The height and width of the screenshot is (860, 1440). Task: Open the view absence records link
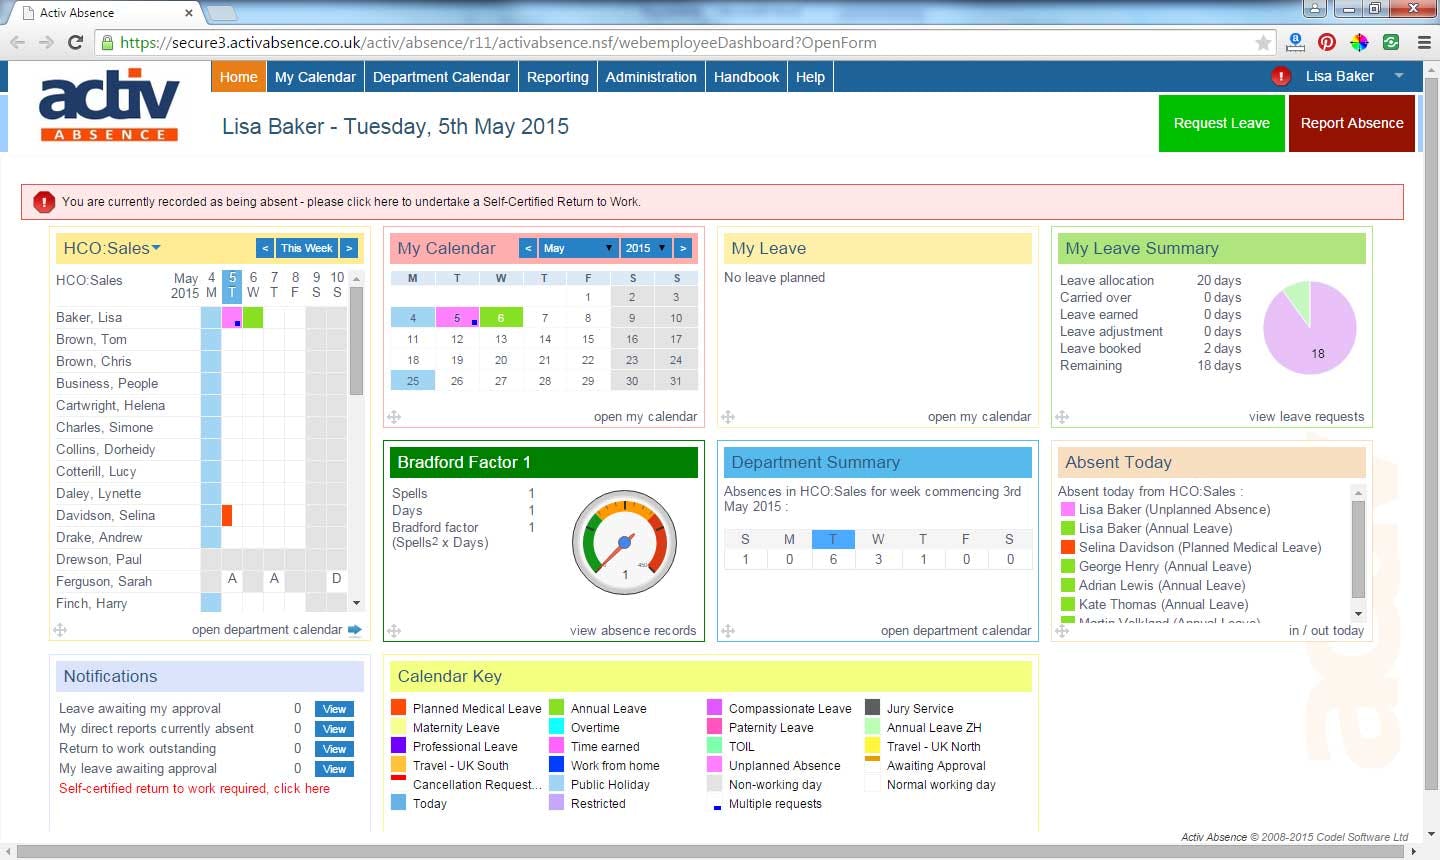[x=633, y=630]
